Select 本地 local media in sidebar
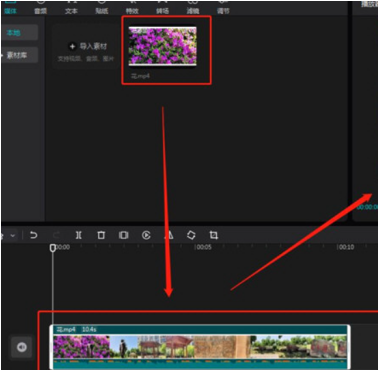This screenshot has width=378, height=370. coord(19,33)
